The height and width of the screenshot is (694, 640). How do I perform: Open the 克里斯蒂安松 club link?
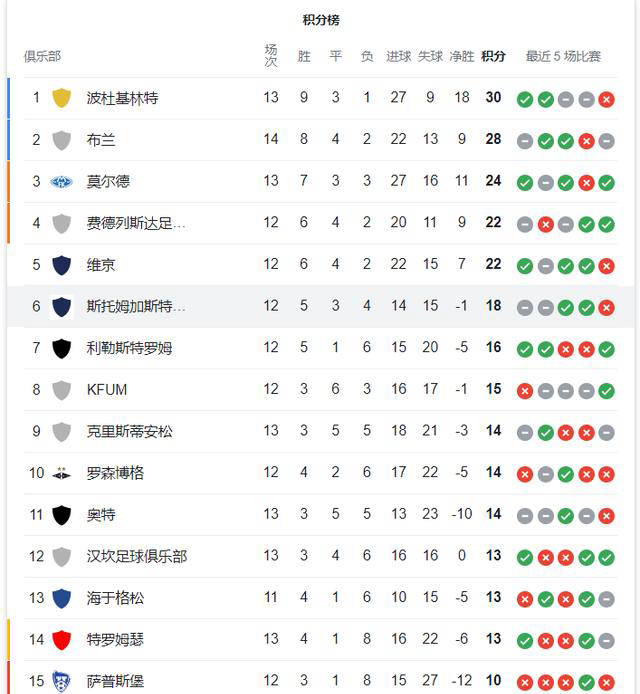pyautogui.click(x=129, y=431)
